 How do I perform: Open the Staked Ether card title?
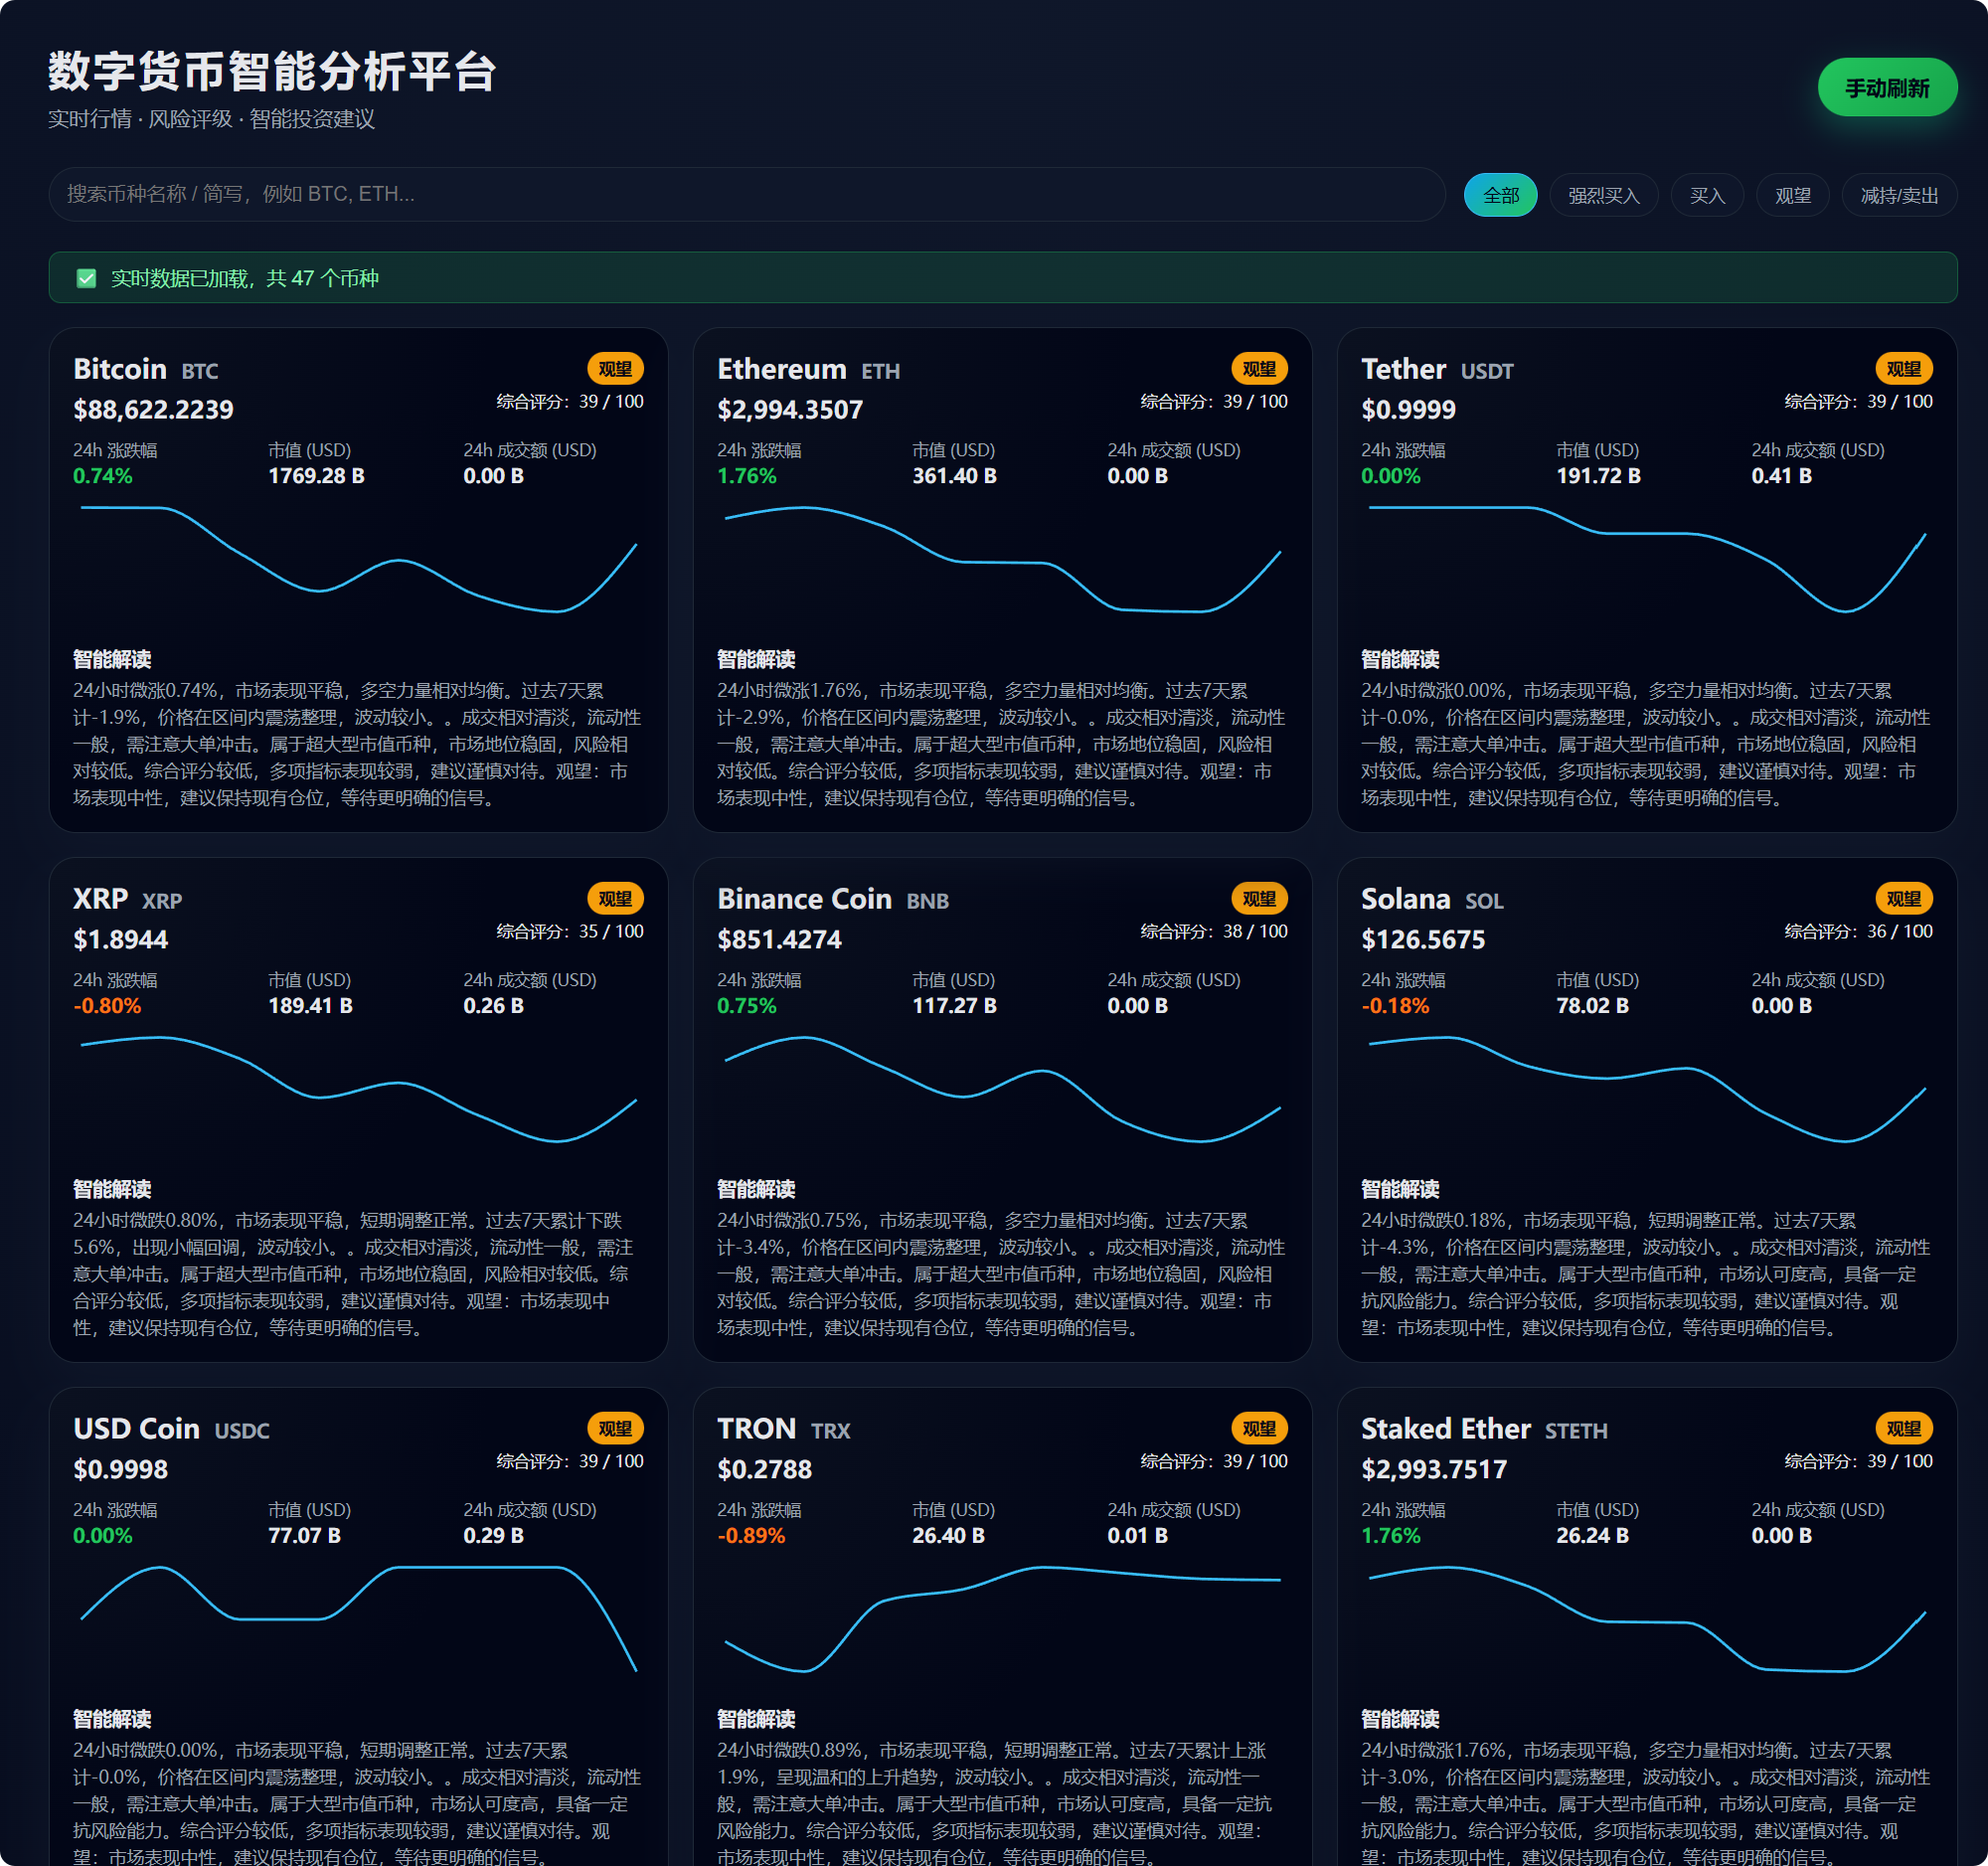click(x=1445, y=1429)
